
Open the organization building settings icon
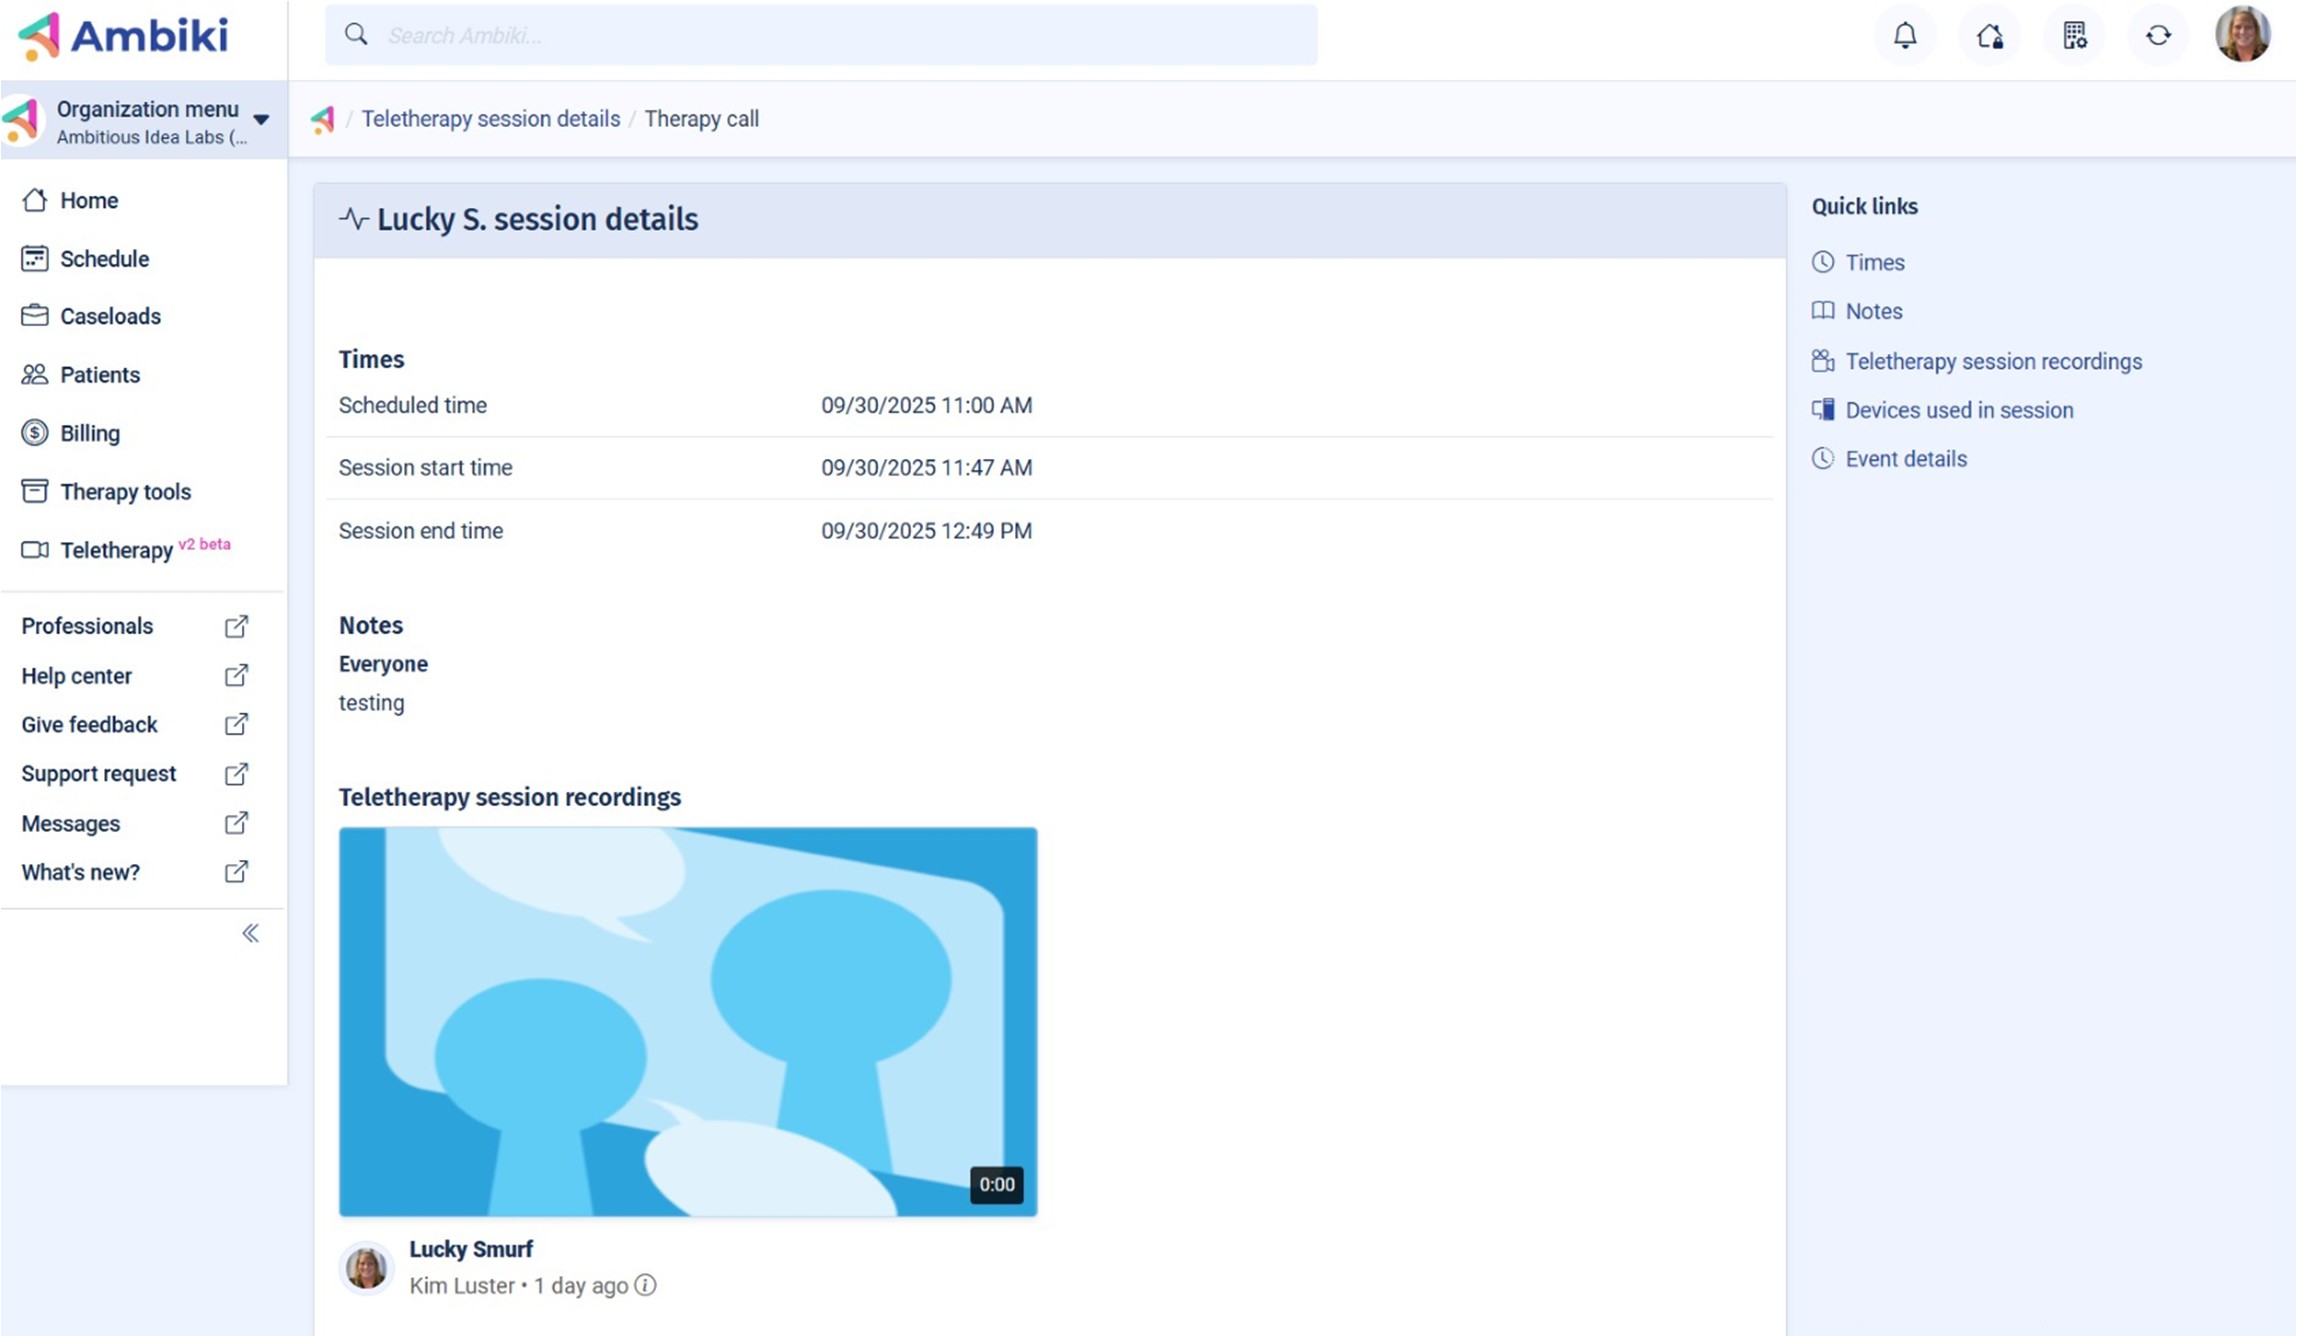click(2075, 36)
